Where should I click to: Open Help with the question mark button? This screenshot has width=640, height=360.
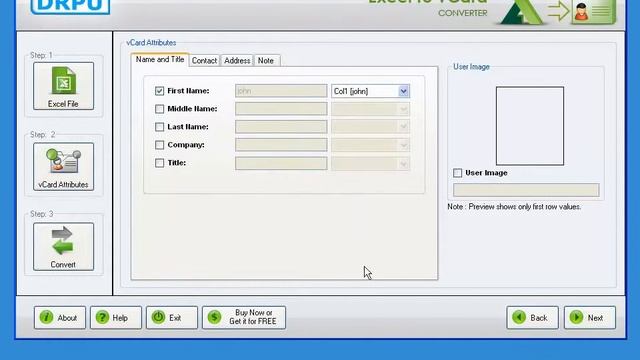(116, 318)
